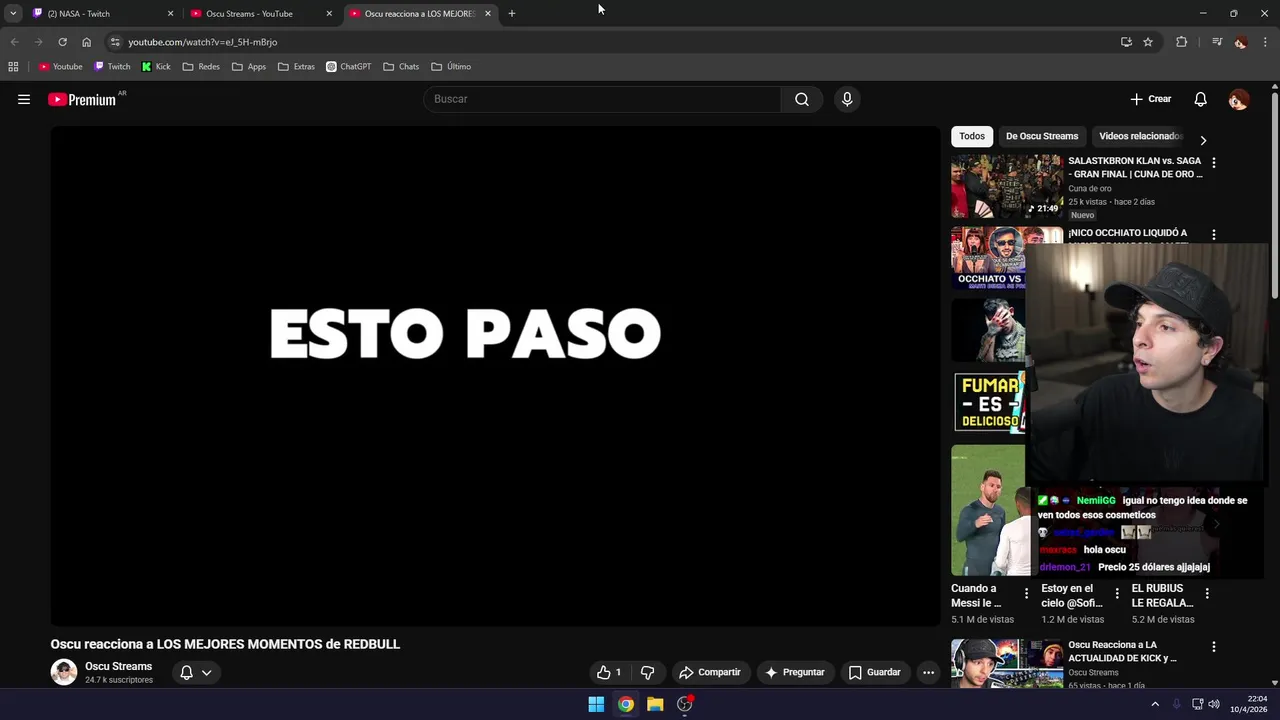This screenshot has width=1280, height=720.
Task: Open options for Actualidad de Kick video
Action: coord(1214,647)
